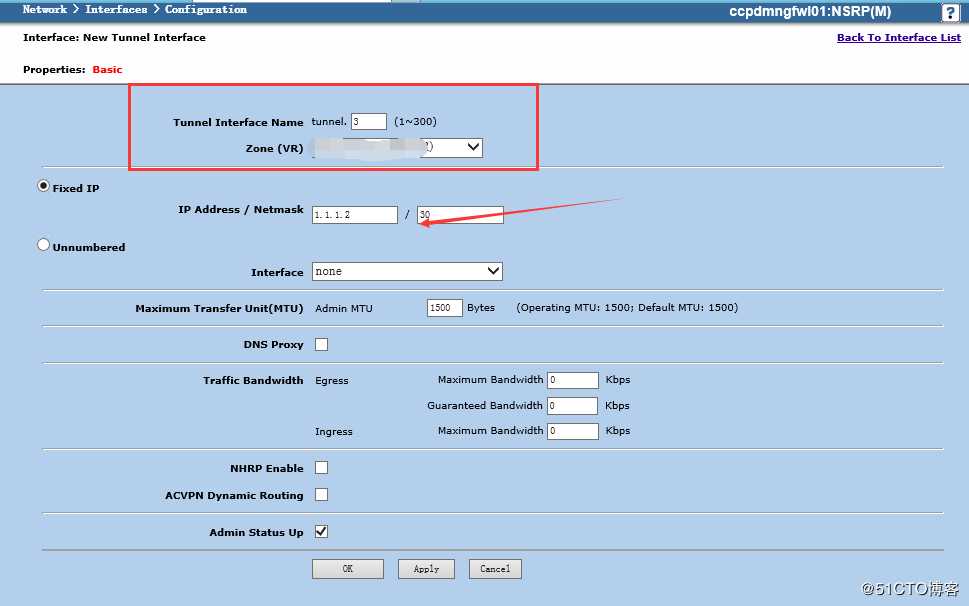Focus Ingress Maximum Bandwidth field
969x606 pixels.
pyautogui.click(x=573, y=431)
